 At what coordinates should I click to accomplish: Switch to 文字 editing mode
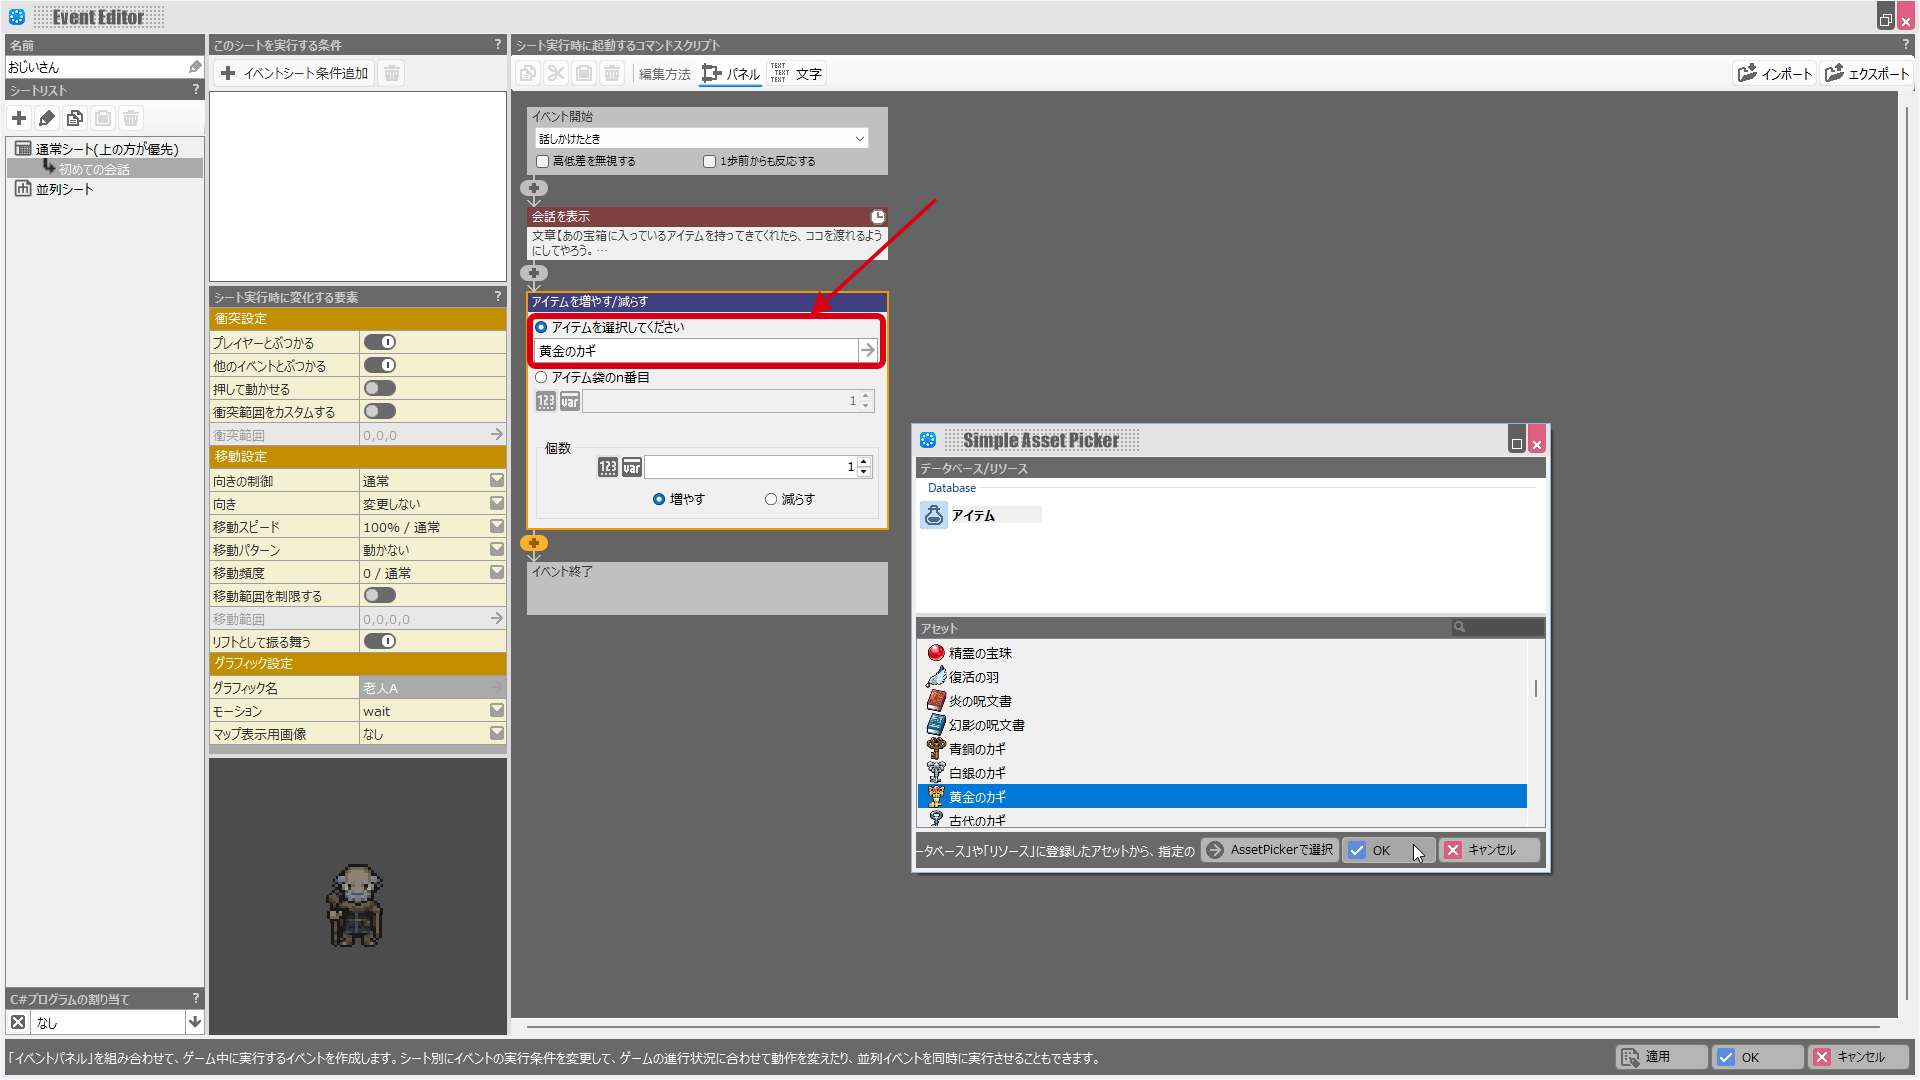(x=797, y=74)
